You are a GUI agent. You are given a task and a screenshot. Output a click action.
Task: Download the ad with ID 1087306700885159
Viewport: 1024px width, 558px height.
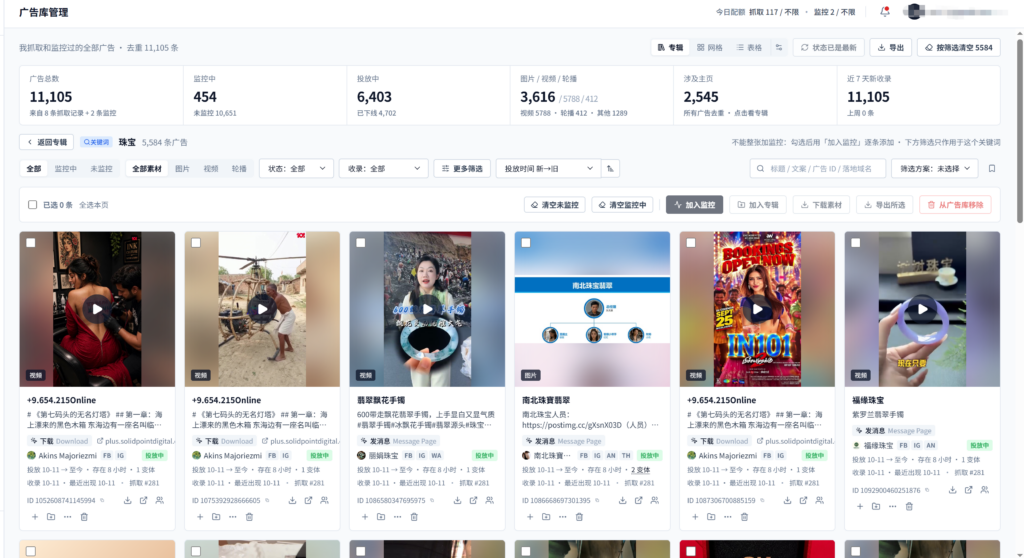[788, 501]
